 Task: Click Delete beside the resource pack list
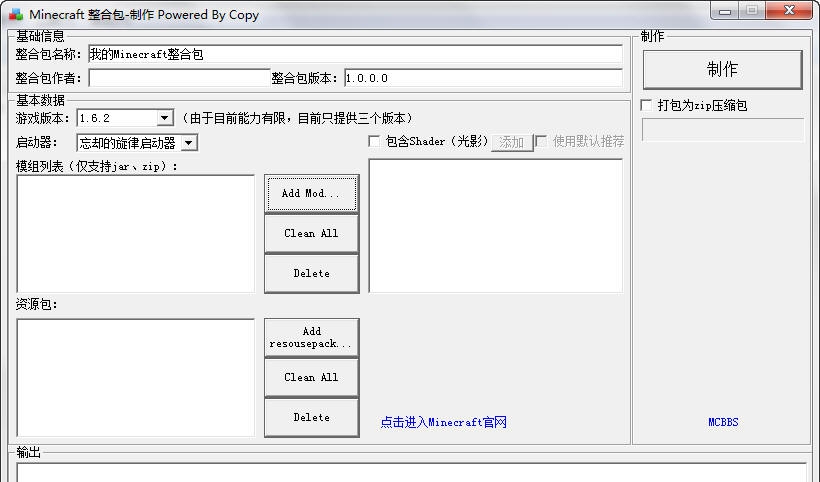(312, 417)
